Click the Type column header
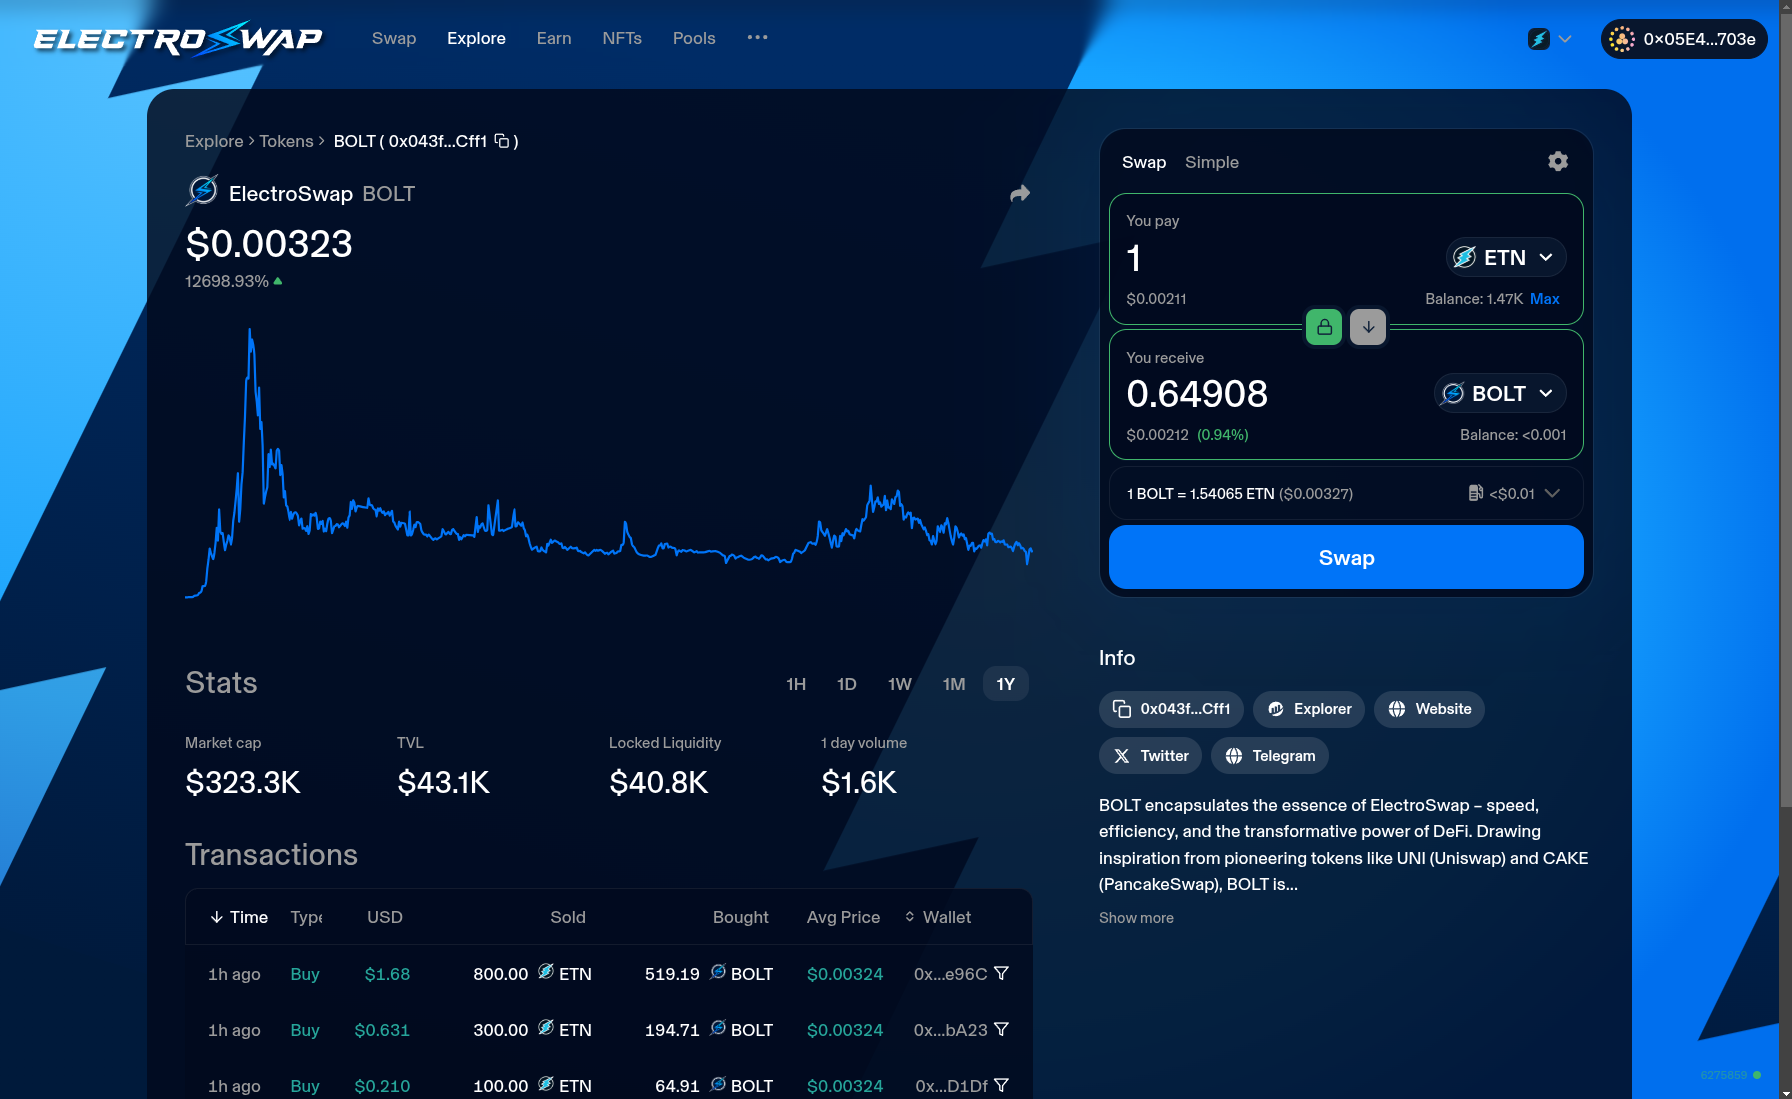The height and width of the screenshot is (1099, 1792). 306,917
